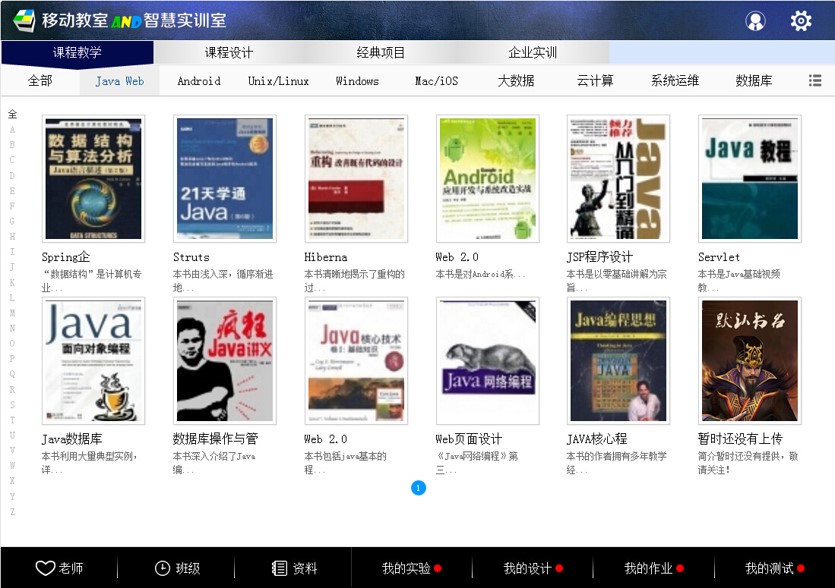This screenshot has height=588, width=835.
Task: Open 我的实验
Action: point(411,568)
